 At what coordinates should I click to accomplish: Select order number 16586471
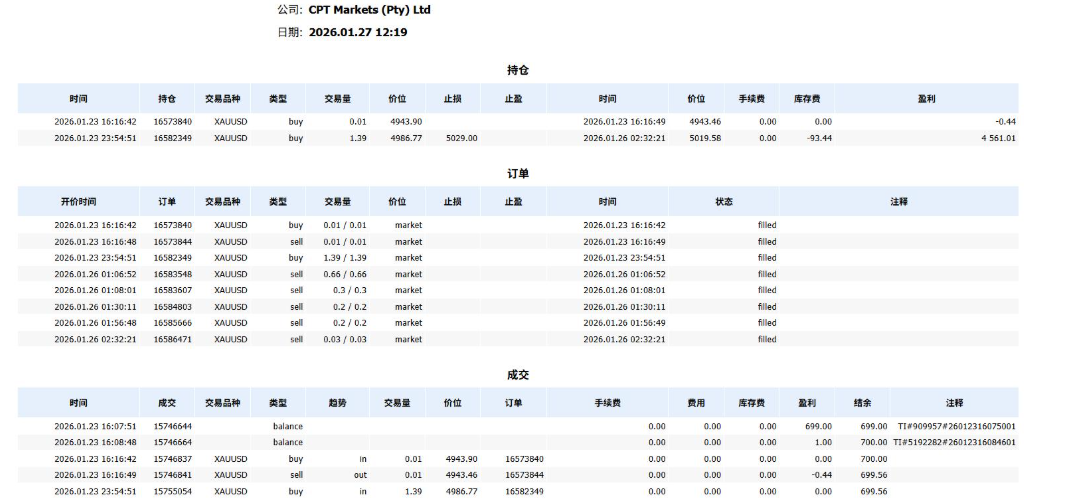point(172,339)
